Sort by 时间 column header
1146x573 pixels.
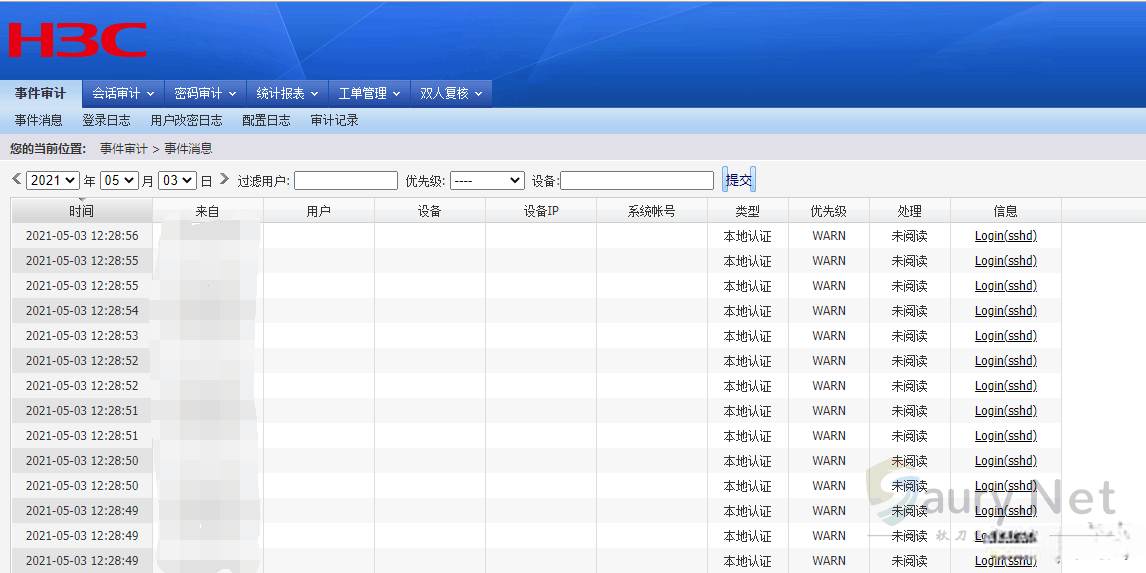(81, 211)
